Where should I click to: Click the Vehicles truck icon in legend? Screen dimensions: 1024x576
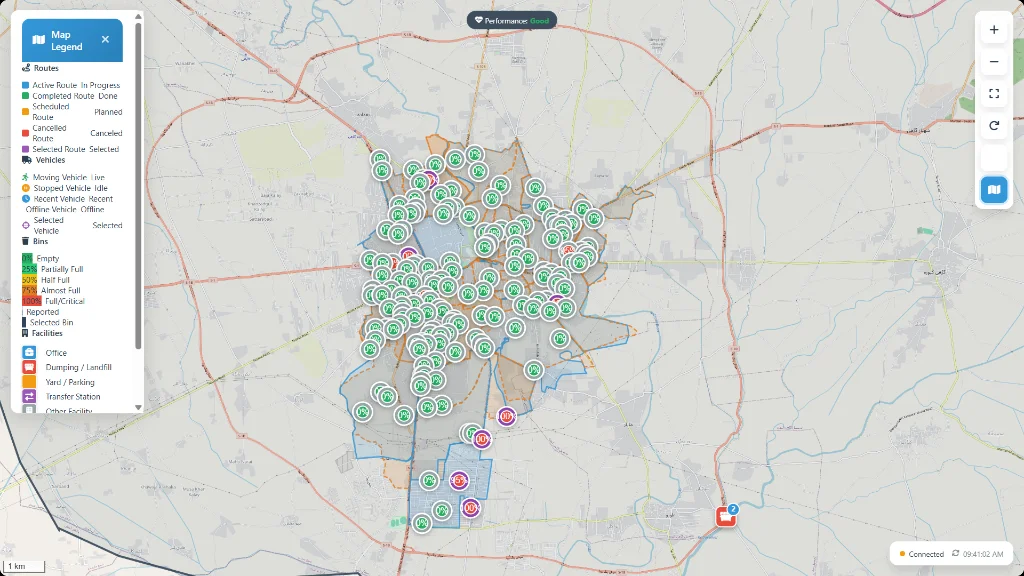[x=27, y=160]
